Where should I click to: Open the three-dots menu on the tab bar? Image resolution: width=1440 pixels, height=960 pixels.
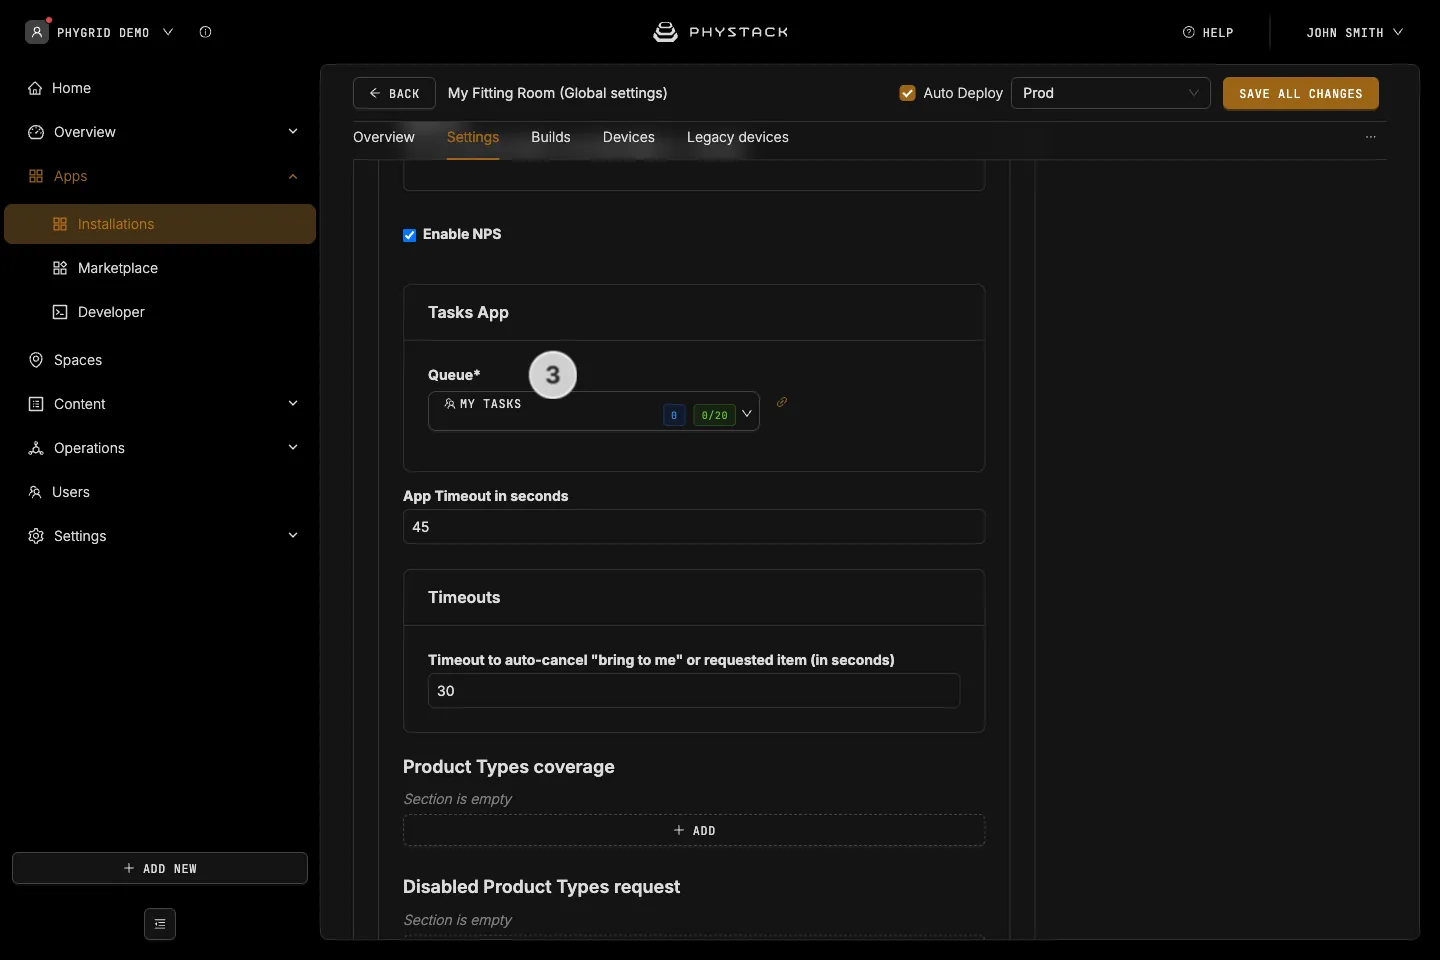pyautogui.click(x=1371, y=137)
